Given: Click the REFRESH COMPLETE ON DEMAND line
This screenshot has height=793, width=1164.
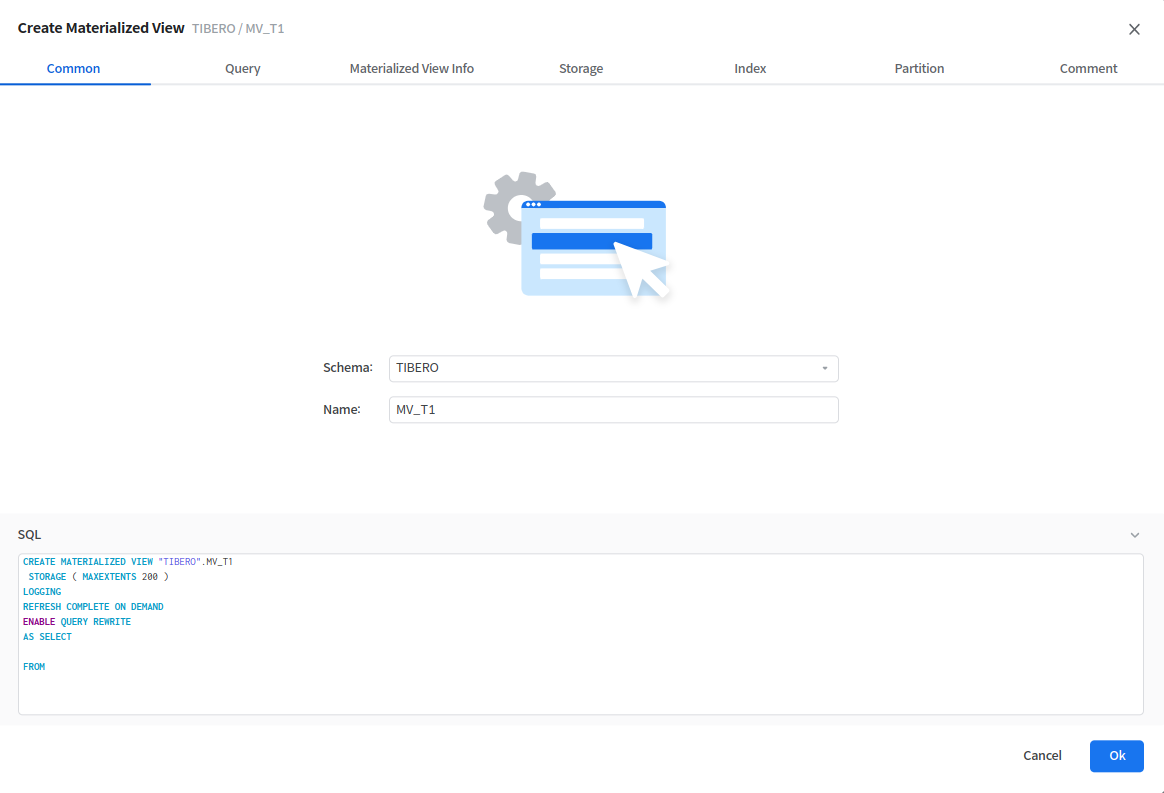Looking at the screenshot, I should pos(94,607).
